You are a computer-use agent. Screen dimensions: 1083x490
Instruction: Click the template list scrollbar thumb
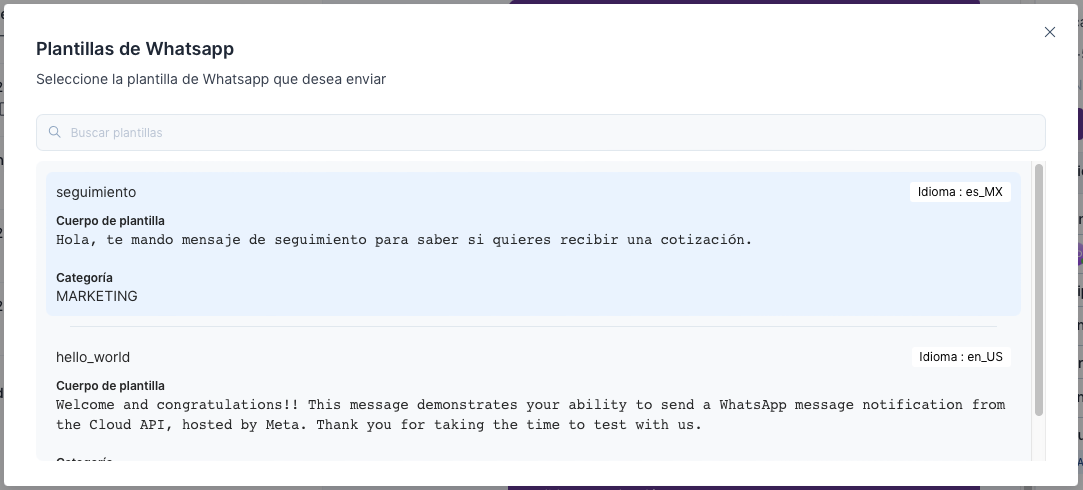coord(1039,290)
